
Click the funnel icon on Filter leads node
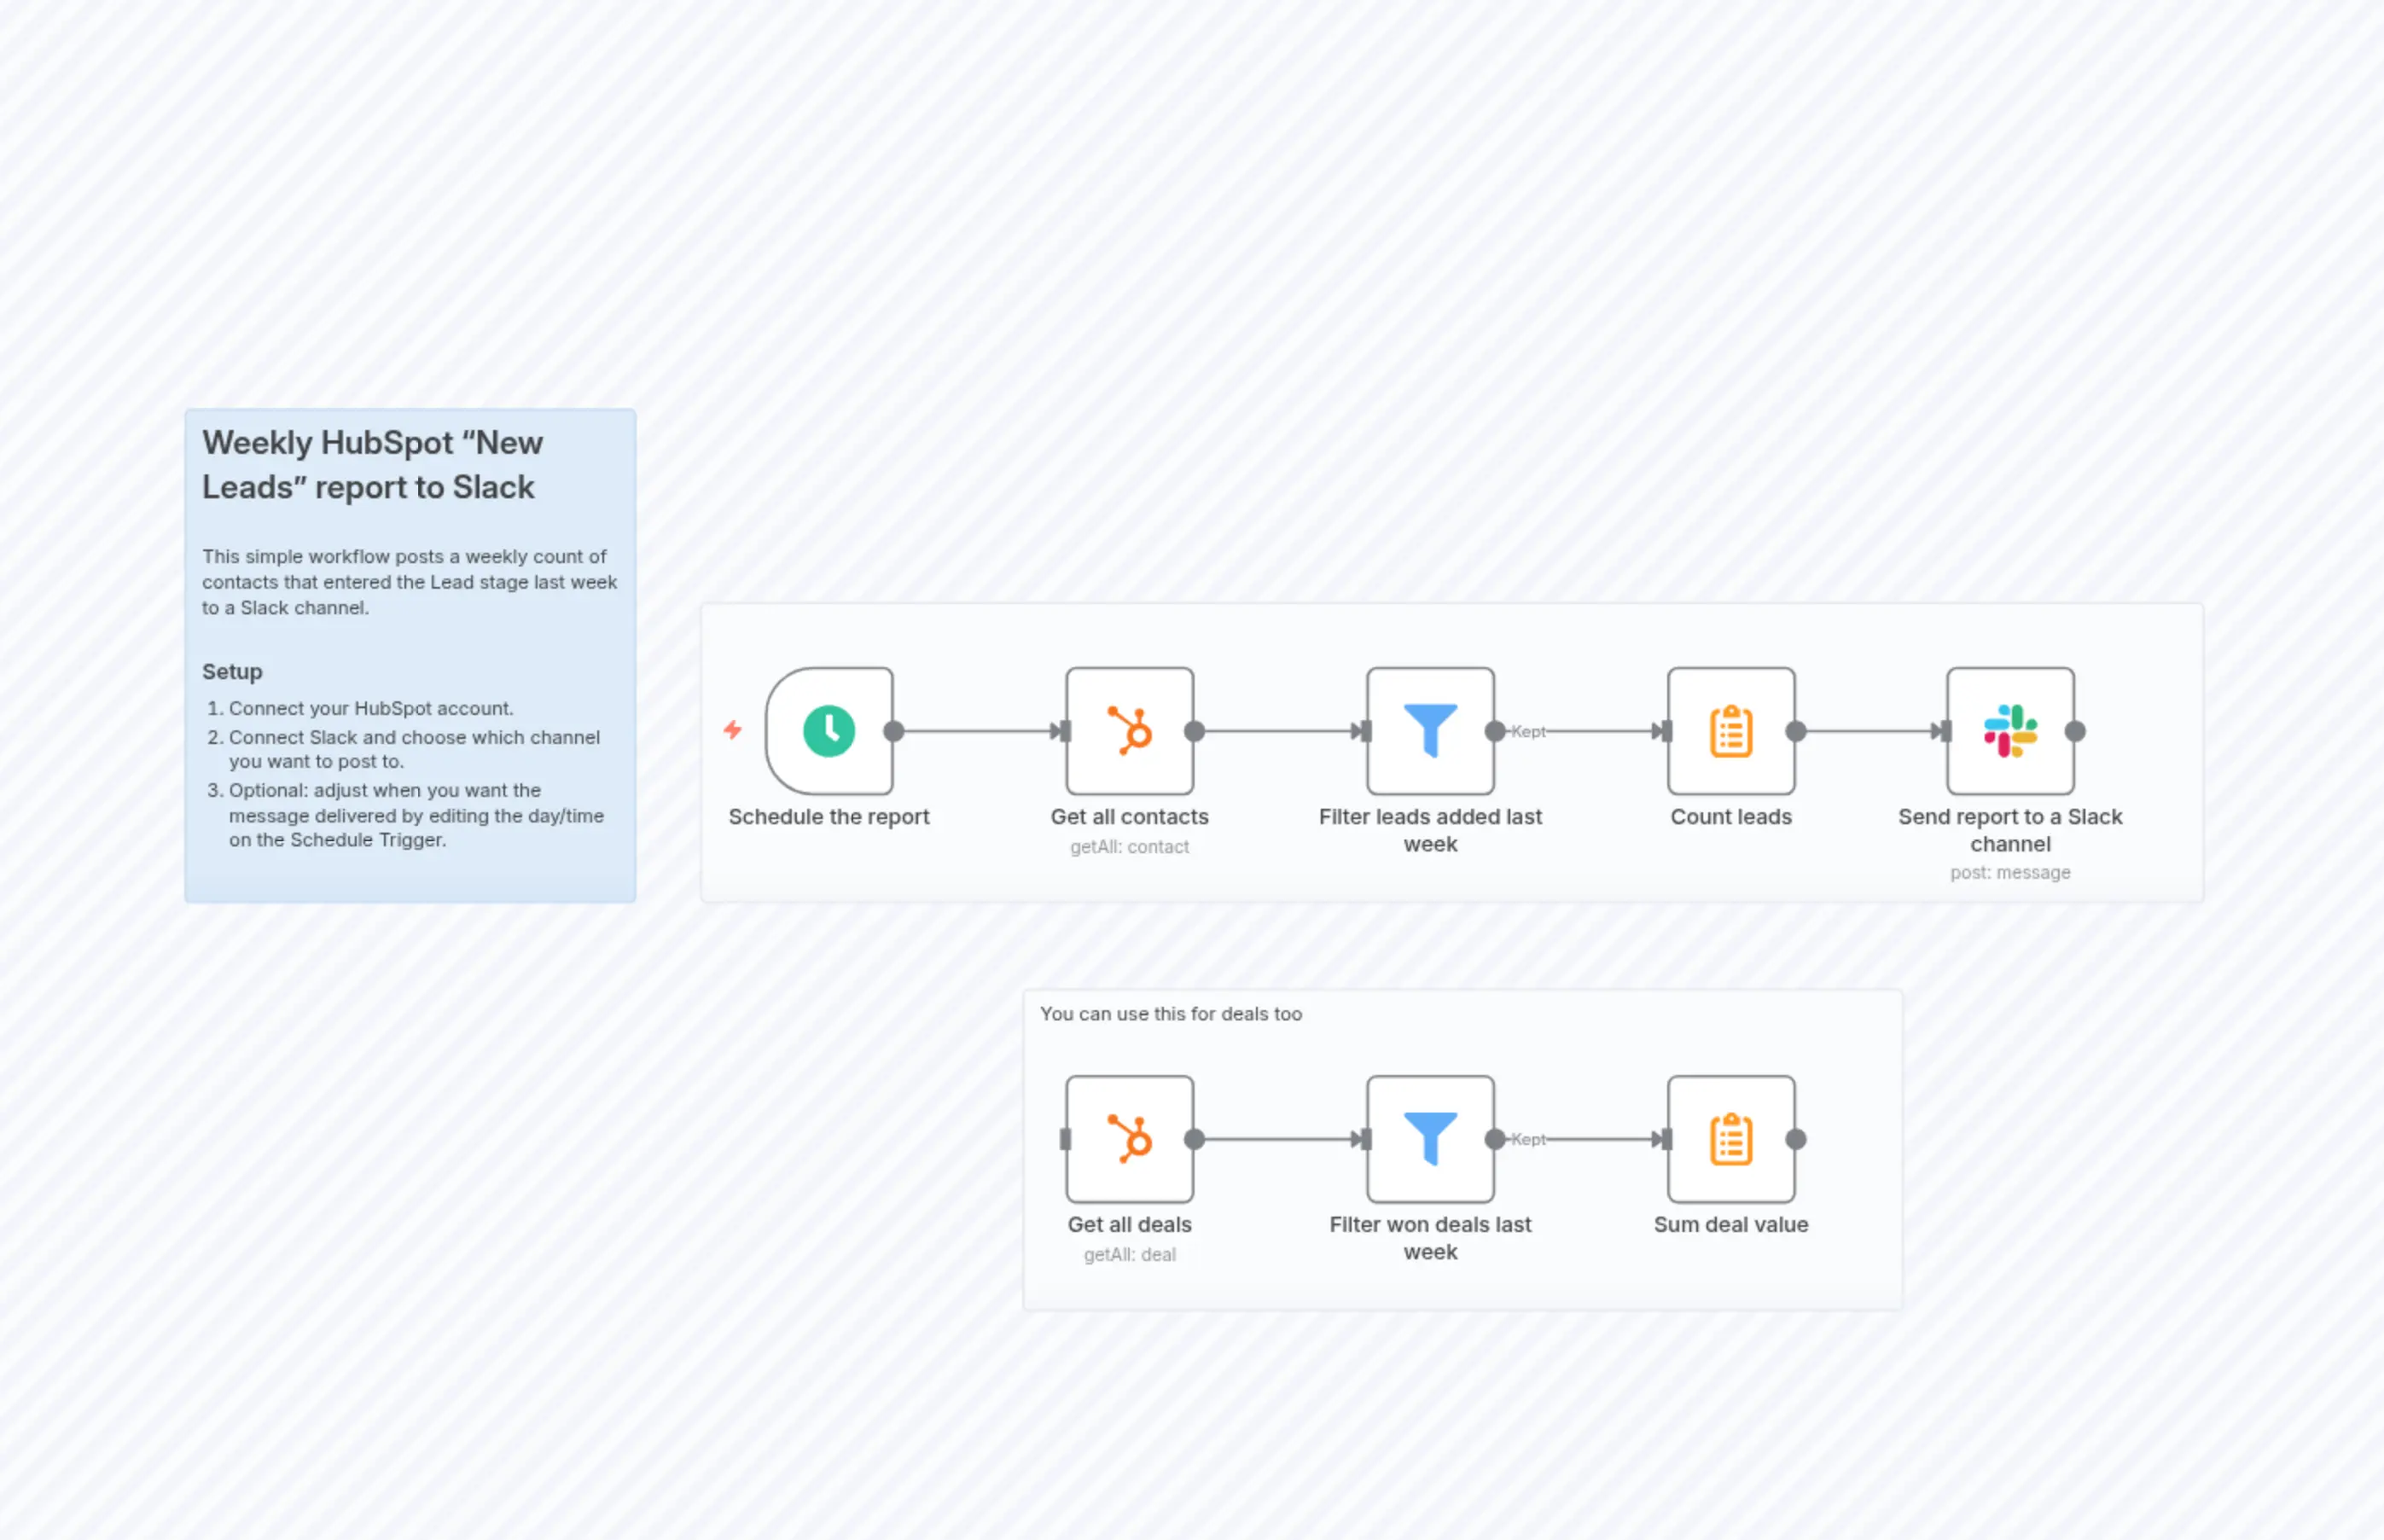coord(1430,731)
